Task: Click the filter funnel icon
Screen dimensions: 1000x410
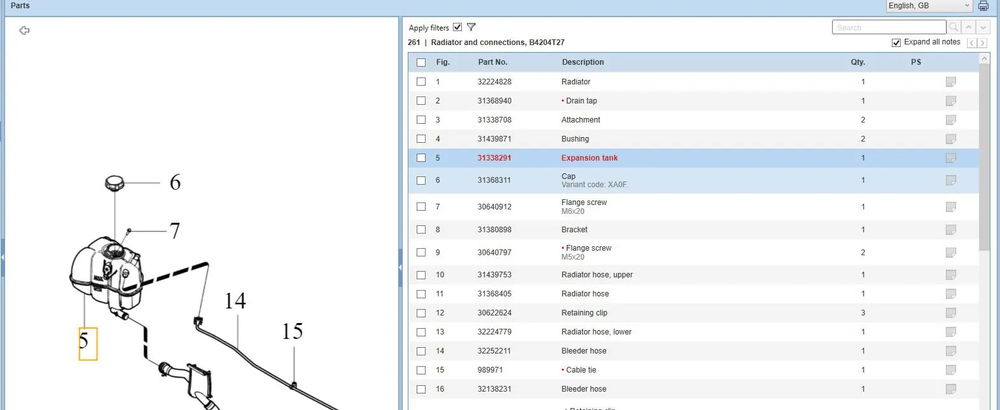Action: click(x=471, y=27)
